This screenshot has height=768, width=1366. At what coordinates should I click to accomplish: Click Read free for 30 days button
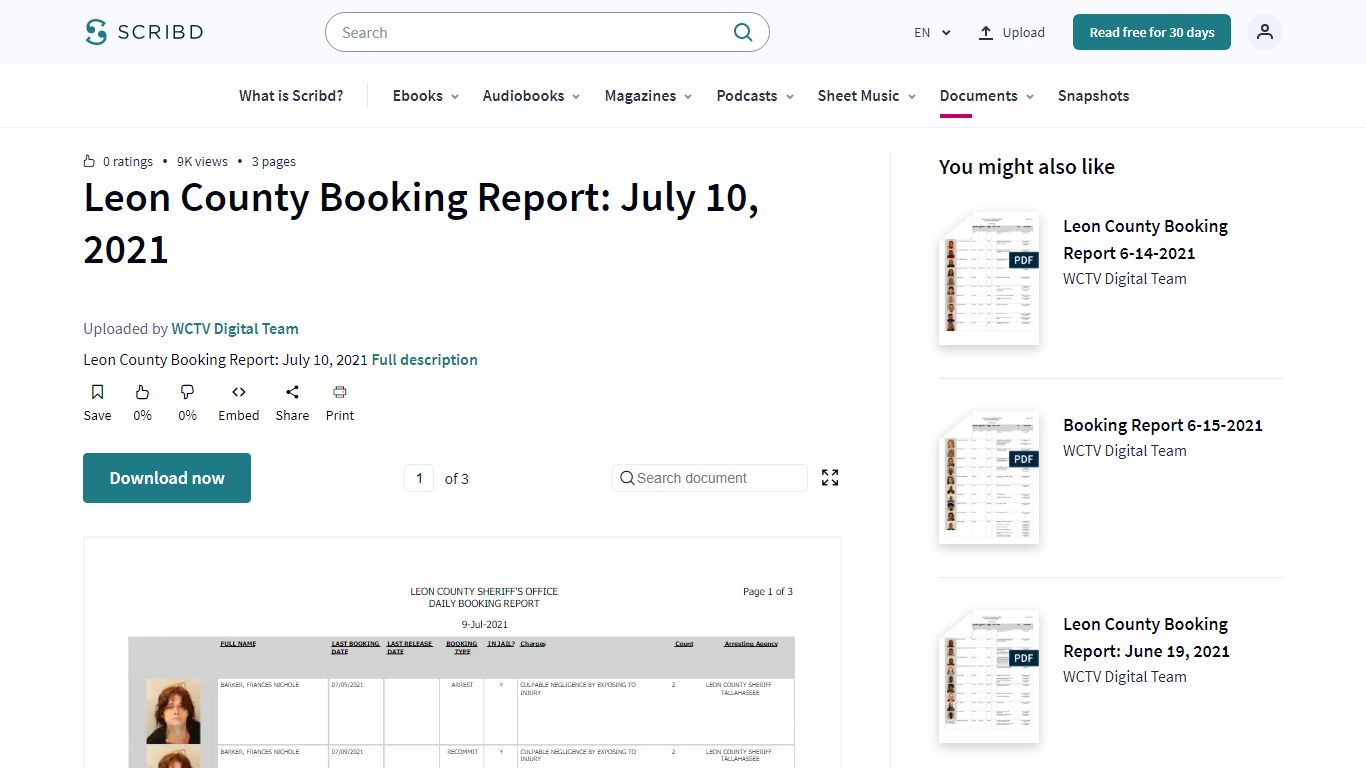(x=1152, y=32)
